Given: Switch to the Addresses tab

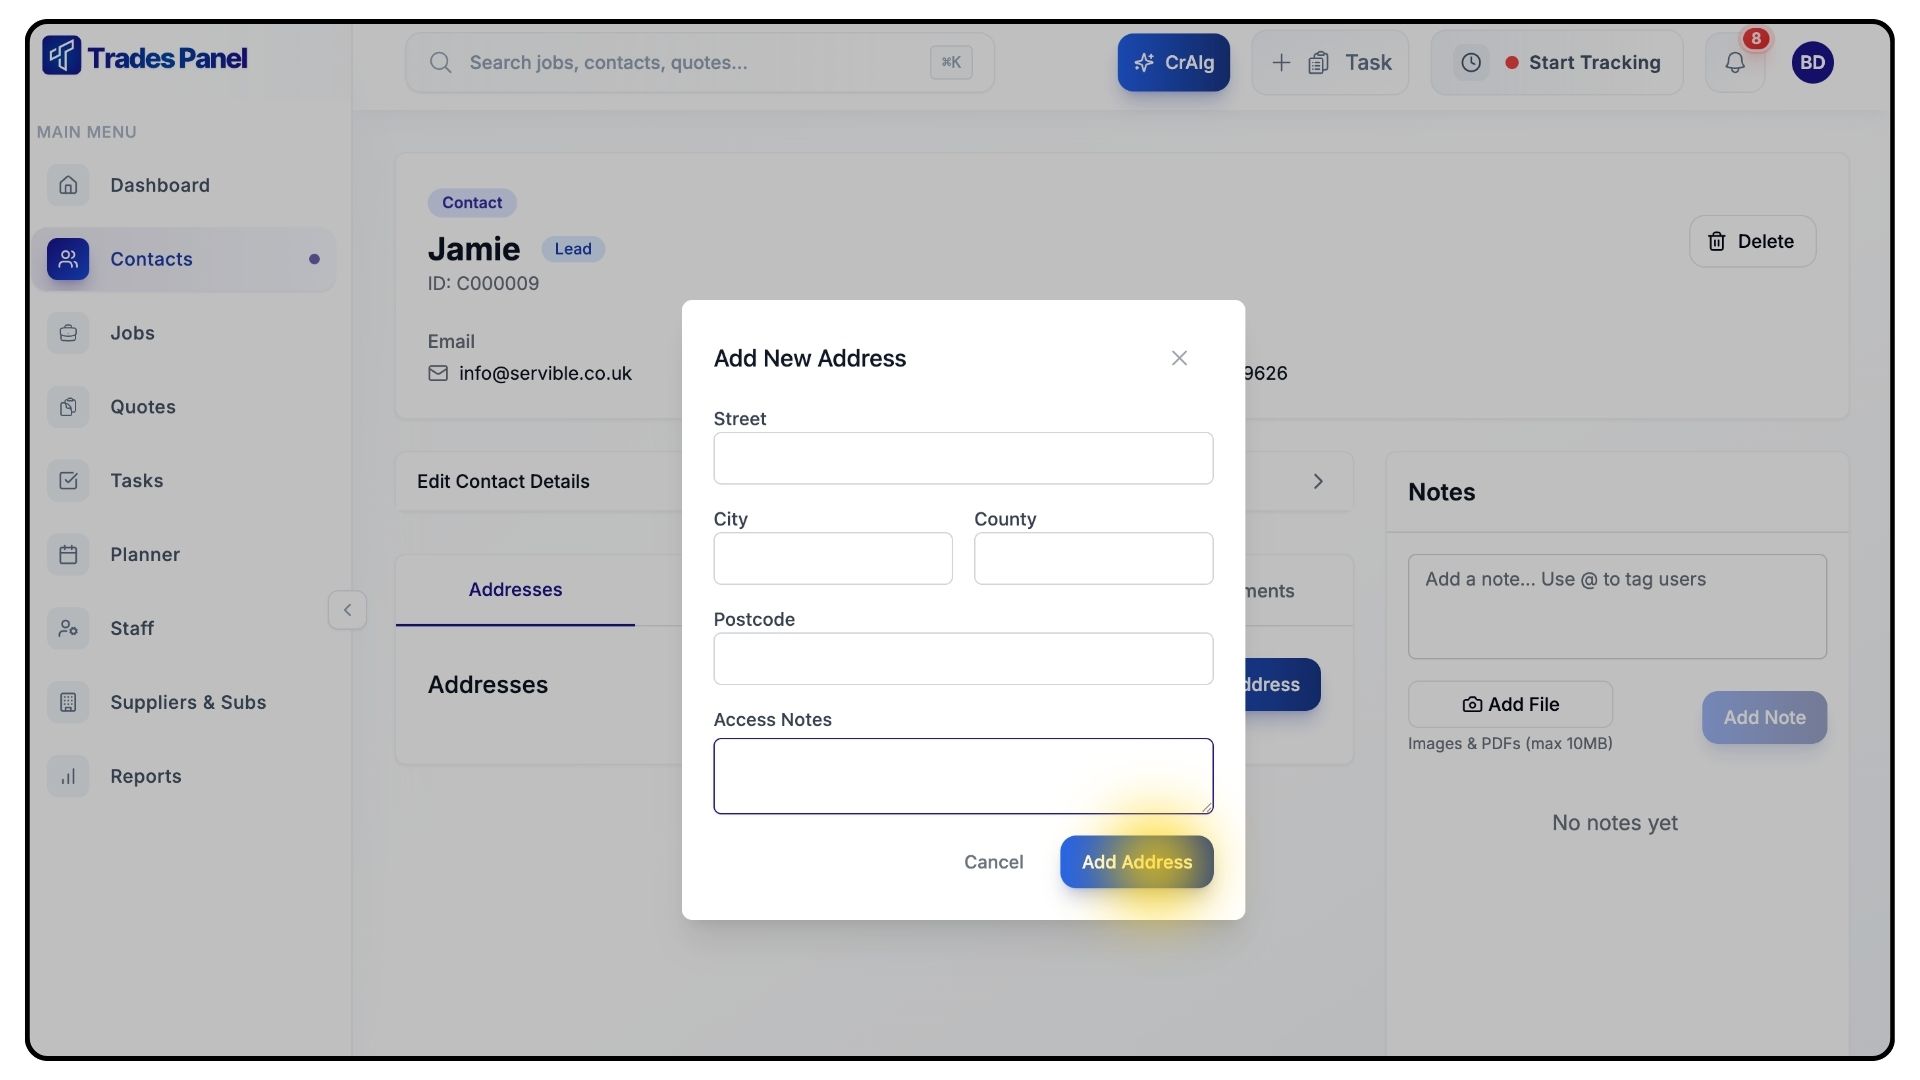Looking at the screenshot, I should pos(515,590).
